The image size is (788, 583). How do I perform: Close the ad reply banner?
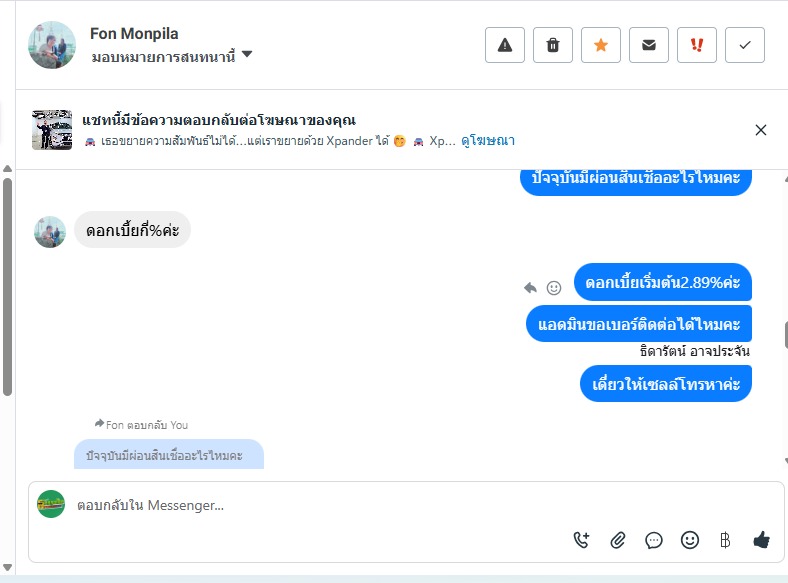761,130
